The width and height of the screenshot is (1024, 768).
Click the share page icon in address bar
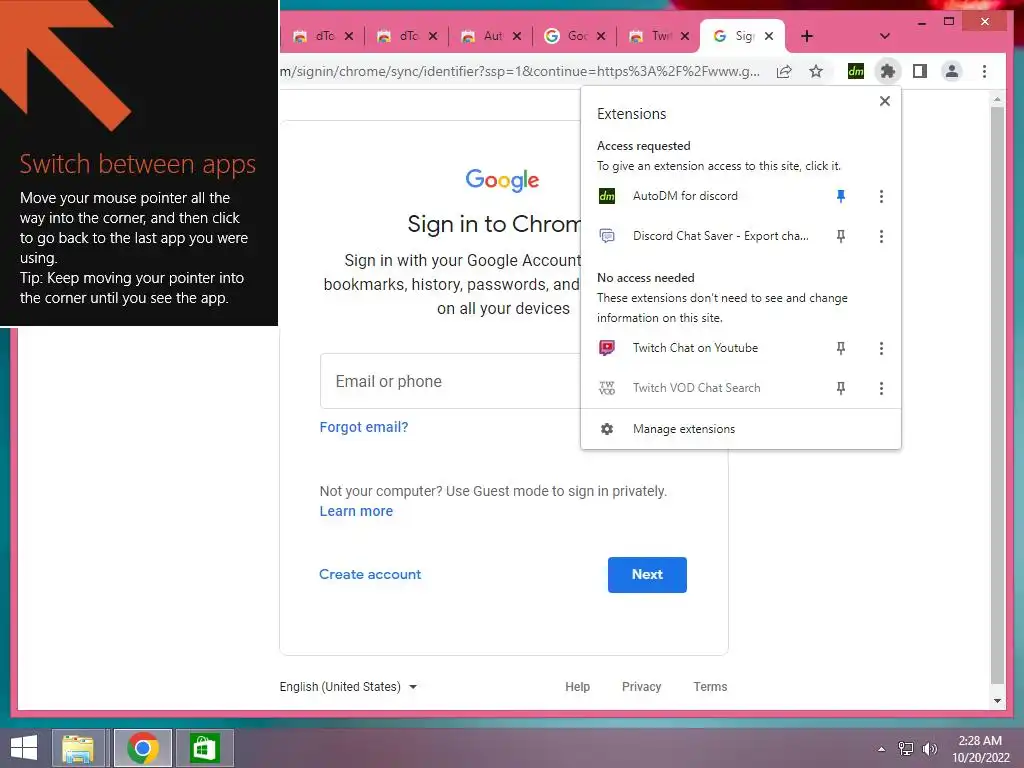[784, 71]
